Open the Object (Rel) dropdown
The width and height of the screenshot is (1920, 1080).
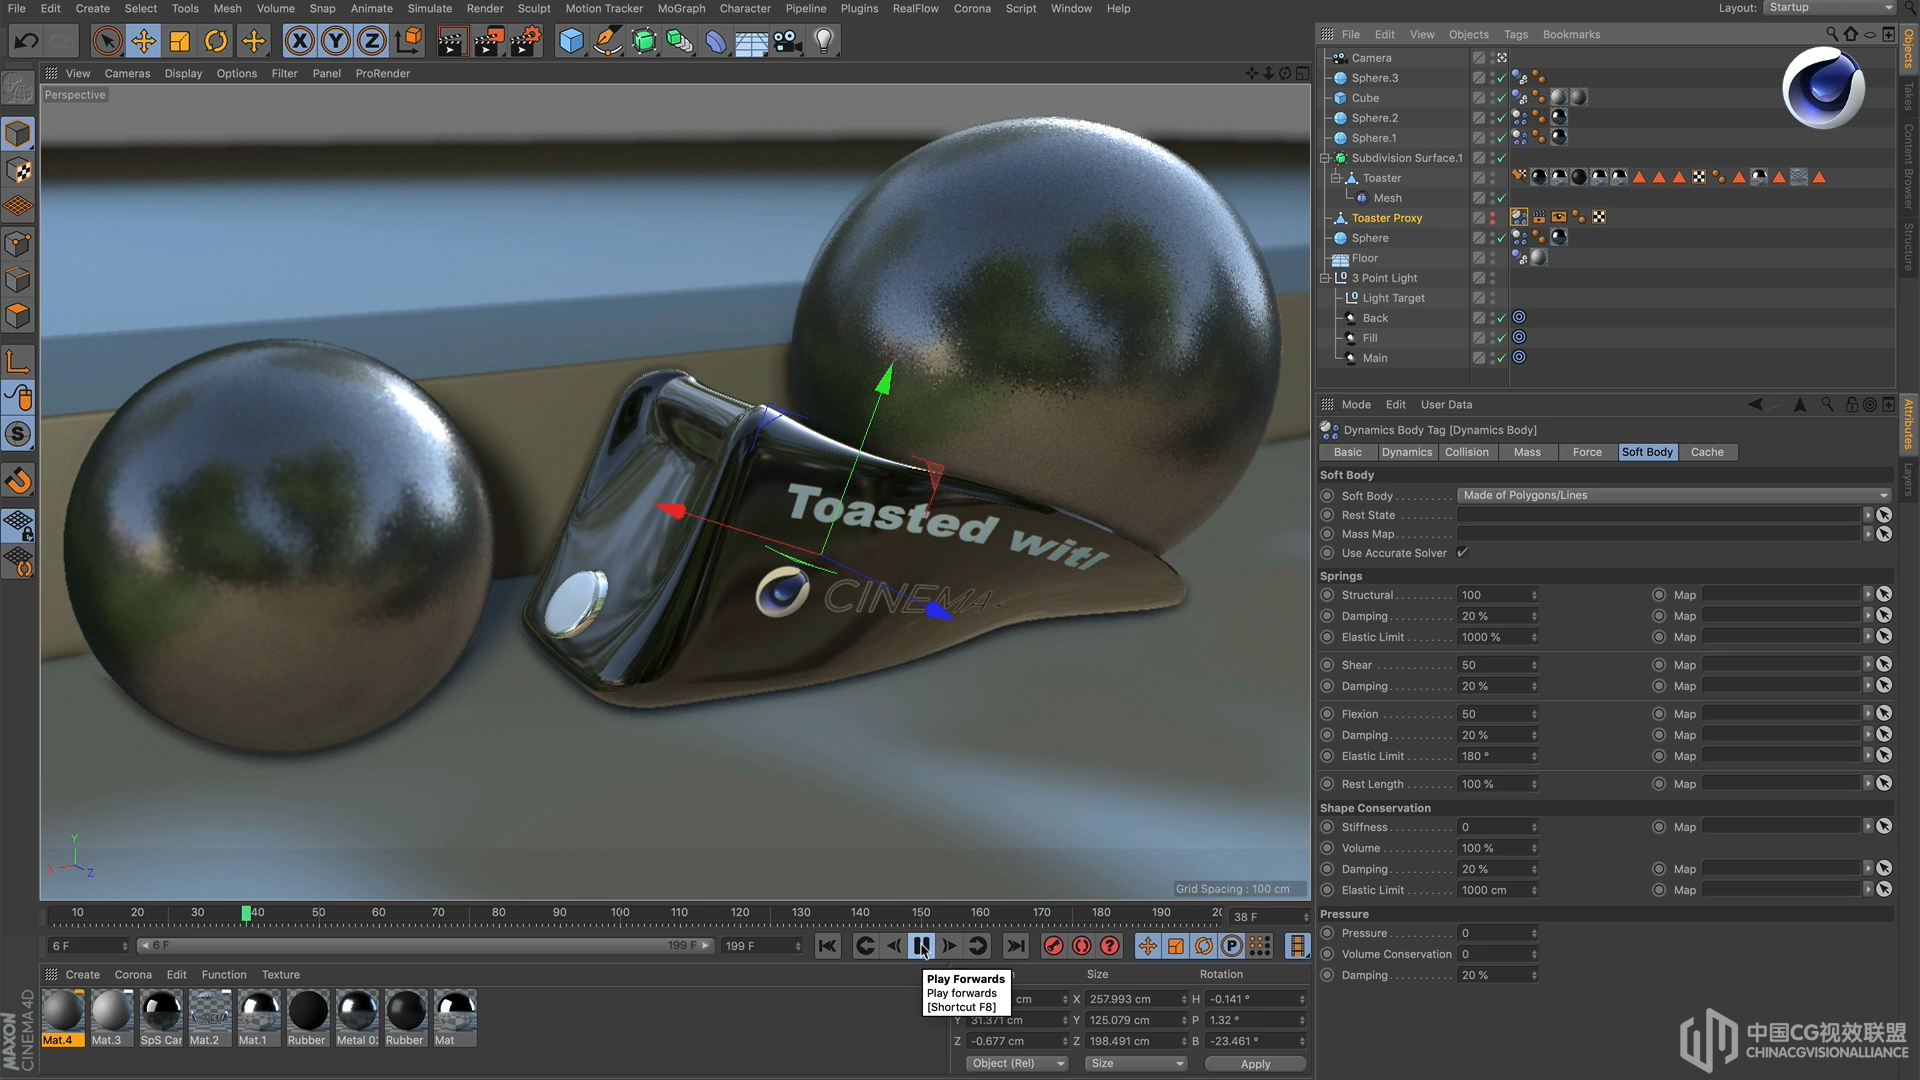pyautogui.click(x=1017, y=1063)
